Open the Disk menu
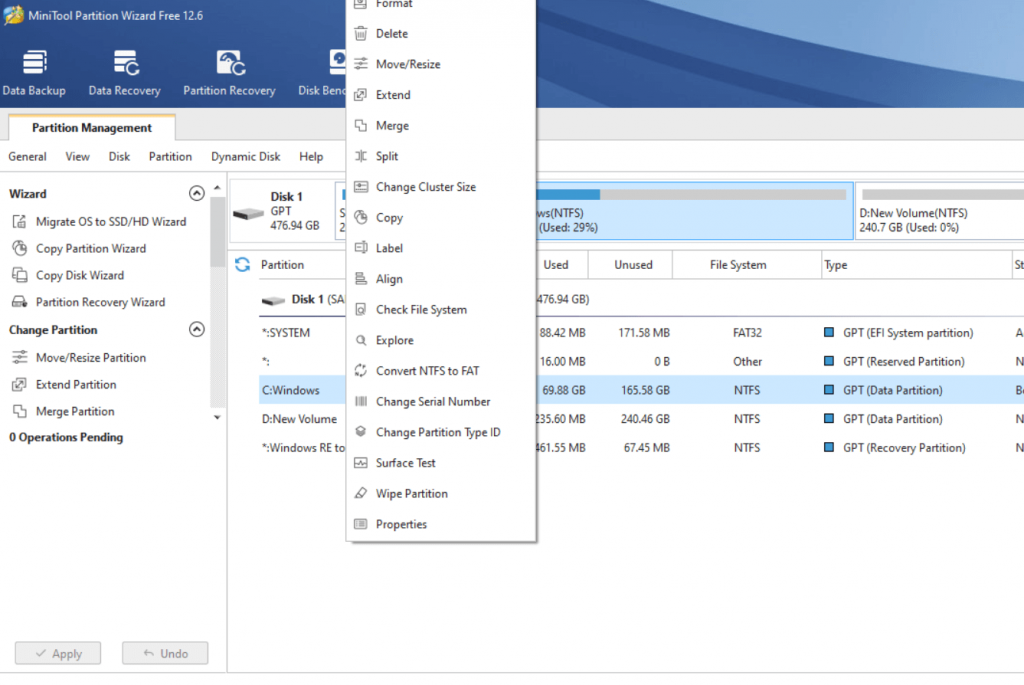The height and width of the screenshot is (685, 1024). pyautogui.click(x=119, y=157)
